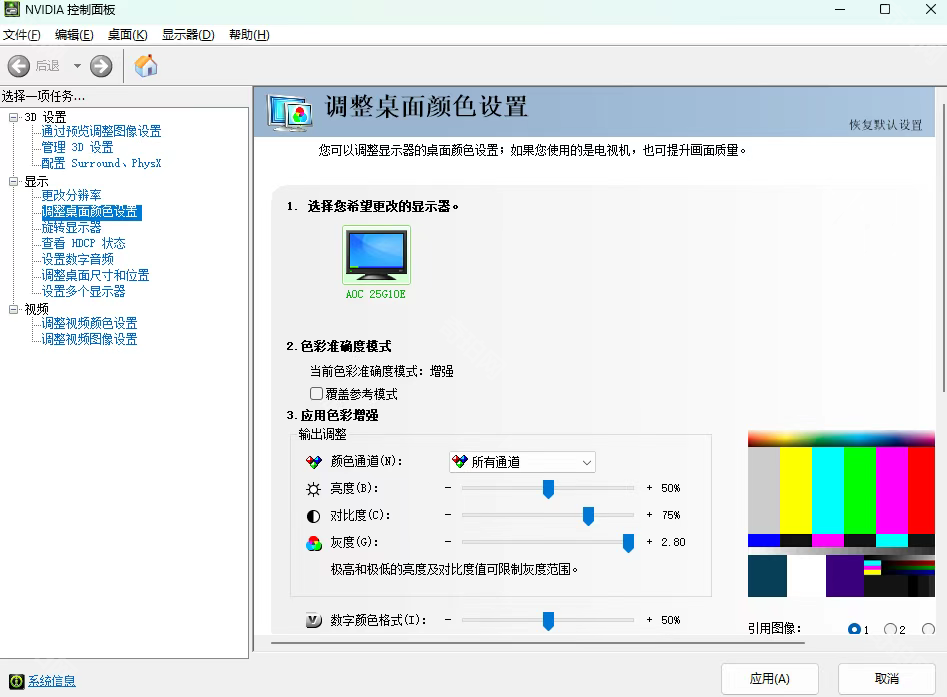Click the digital vibrance icon
This screenshot has height=697, width=947.
[x=313, y=620]
